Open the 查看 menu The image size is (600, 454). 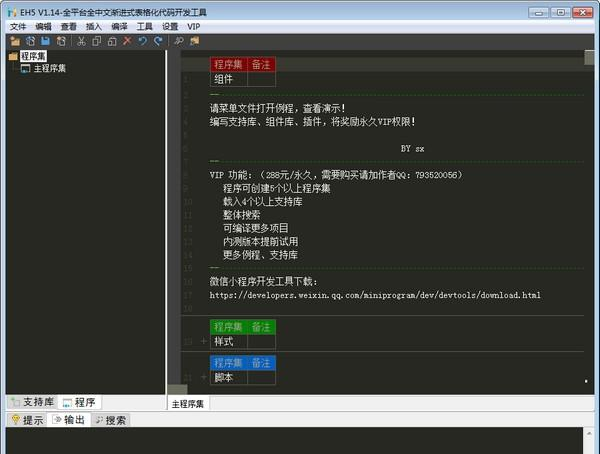pyautogui.click(x=68, y=26)
